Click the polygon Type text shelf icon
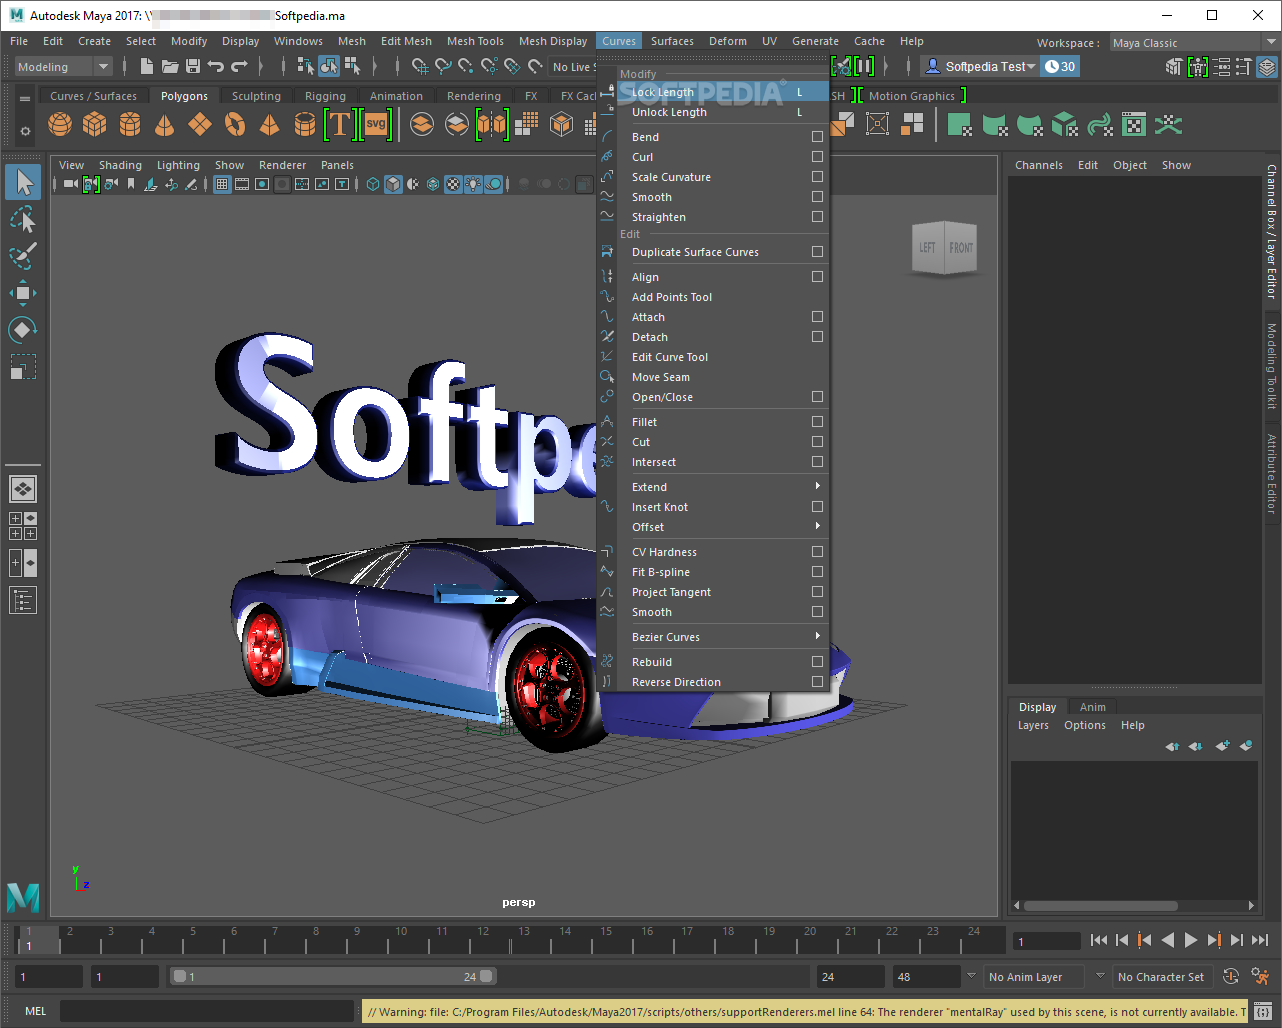Image resolution: width=1282 pixels, height=1028 pixels. tap(340, 124)
